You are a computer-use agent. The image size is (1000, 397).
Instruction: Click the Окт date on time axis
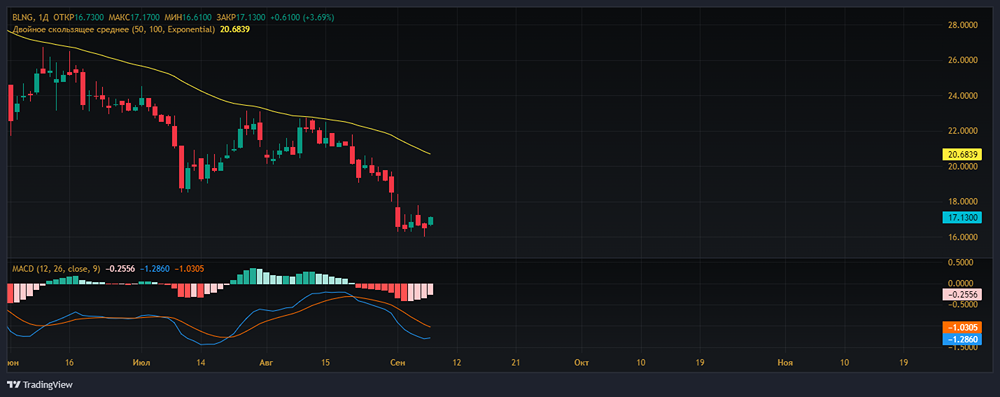(x=581, y=362)
